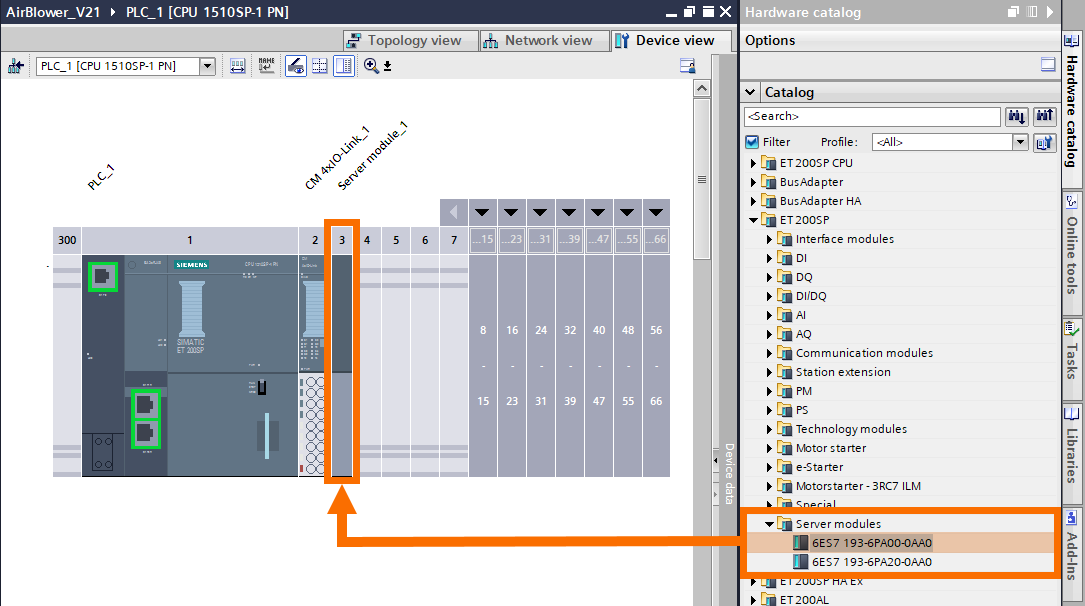Viewport: 1085px width, 606px height.
Task: Click slot header number 4
Action: tap(367, 240)
